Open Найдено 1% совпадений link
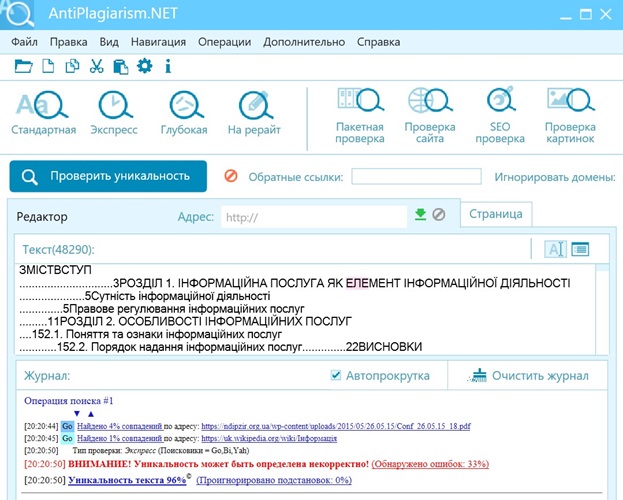Image resolution: width=623 pixels, height=500 pixels. click(x=120, y=438)
